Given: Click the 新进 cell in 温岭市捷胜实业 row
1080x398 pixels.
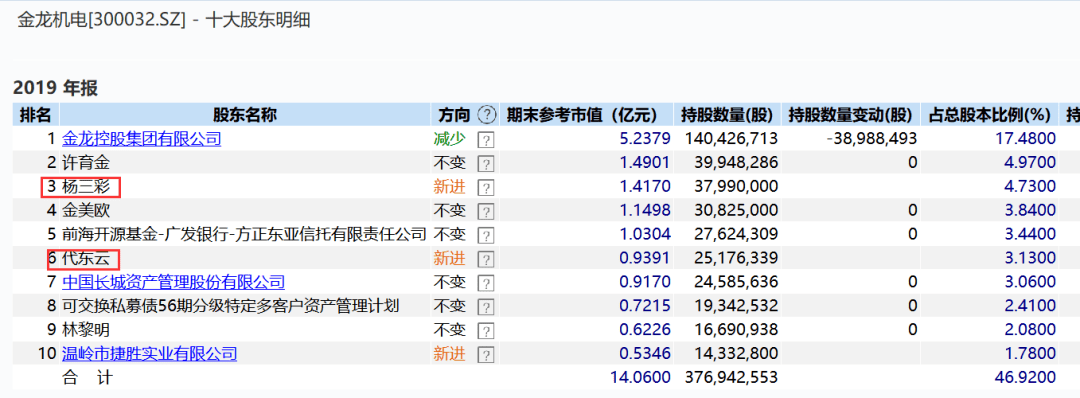Looking at the screenshot, I should (449, 354).
